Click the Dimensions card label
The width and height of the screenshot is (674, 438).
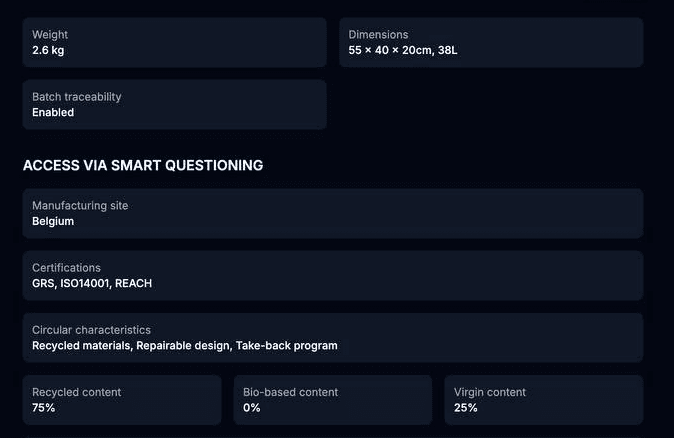[x=378, y=34]
